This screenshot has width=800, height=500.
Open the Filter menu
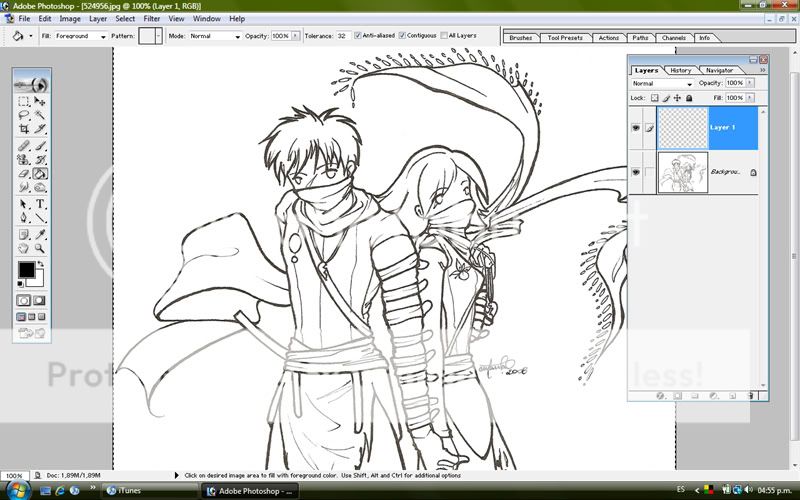pyautogui.click(x=151, y=18)
